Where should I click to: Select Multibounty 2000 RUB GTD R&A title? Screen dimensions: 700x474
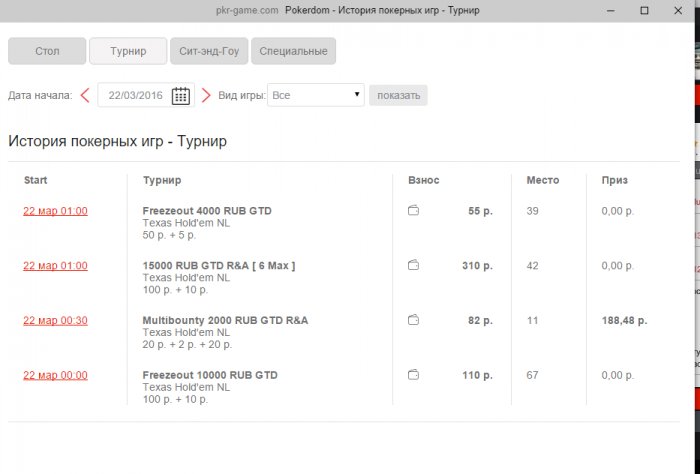pyautogui.click(x=225, y=320)
